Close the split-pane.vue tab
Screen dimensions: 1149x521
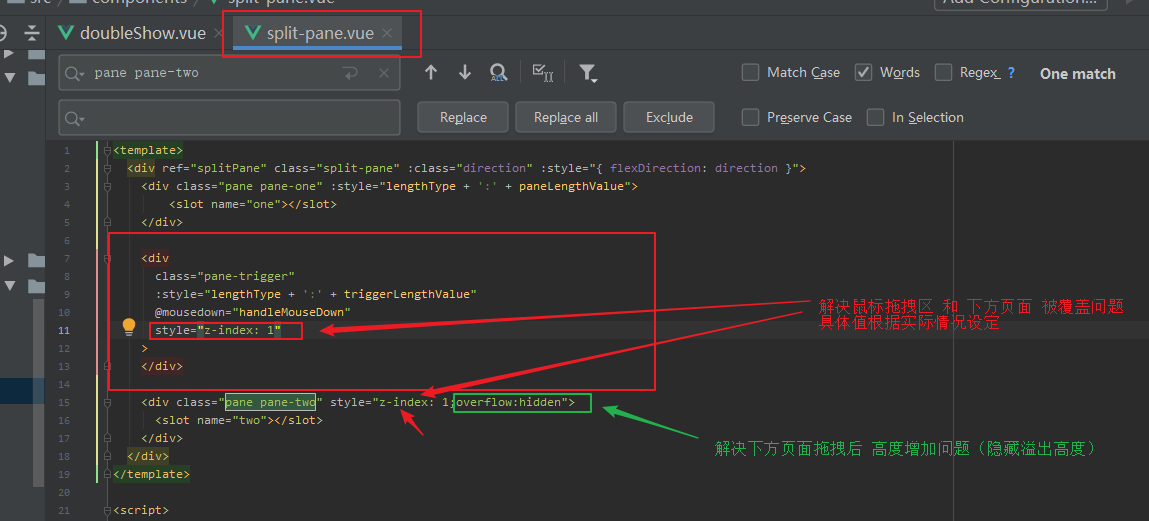[387, 33]
